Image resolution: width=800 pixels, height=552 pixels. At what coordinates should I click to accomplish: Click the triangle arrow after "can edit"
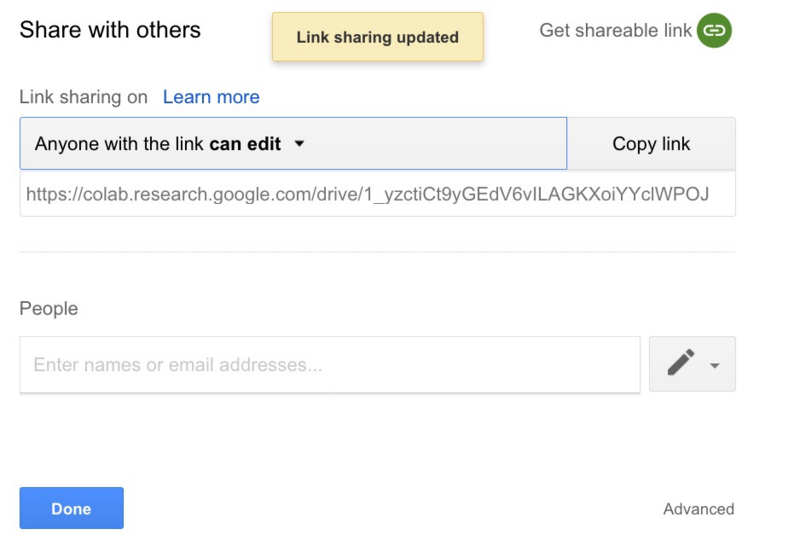pos(299,144)
